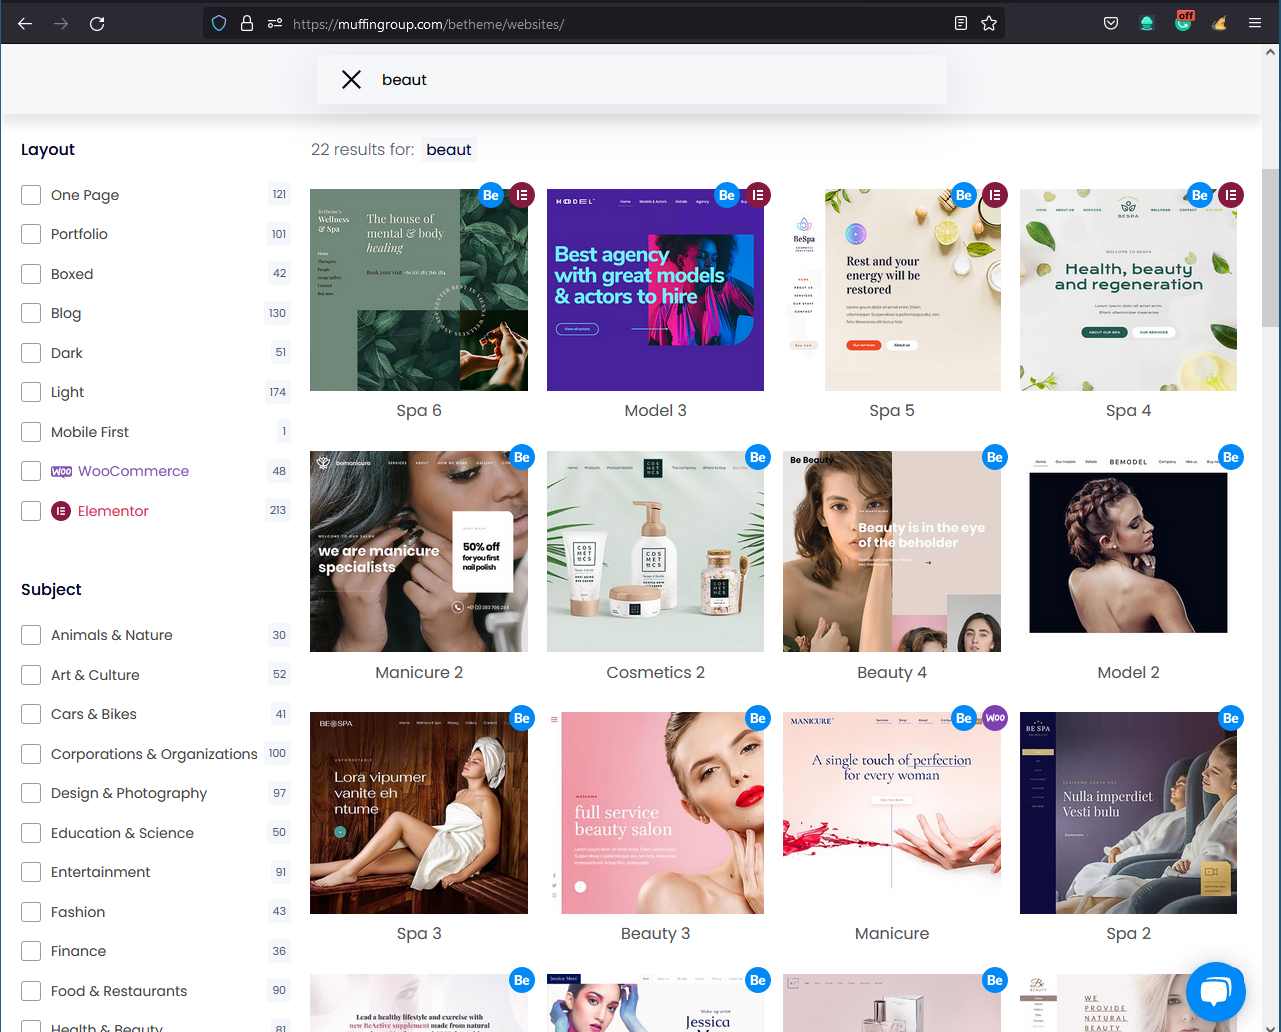Tick the Cars & Bikes subject

point(31,714)
